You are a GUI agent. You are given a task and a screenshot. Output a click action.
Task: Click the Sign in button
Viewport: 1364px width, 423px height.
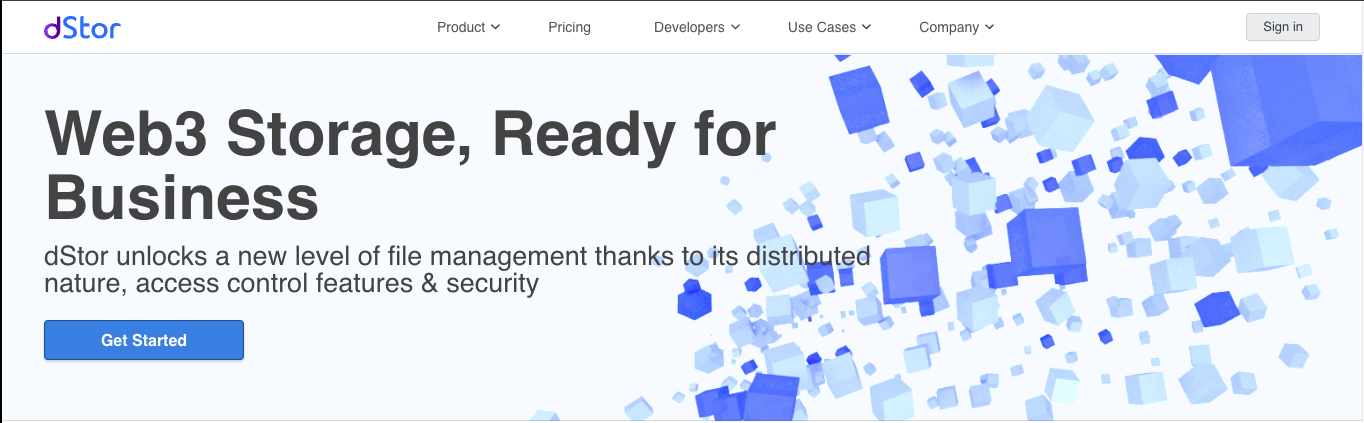[x=1283, y=27]
